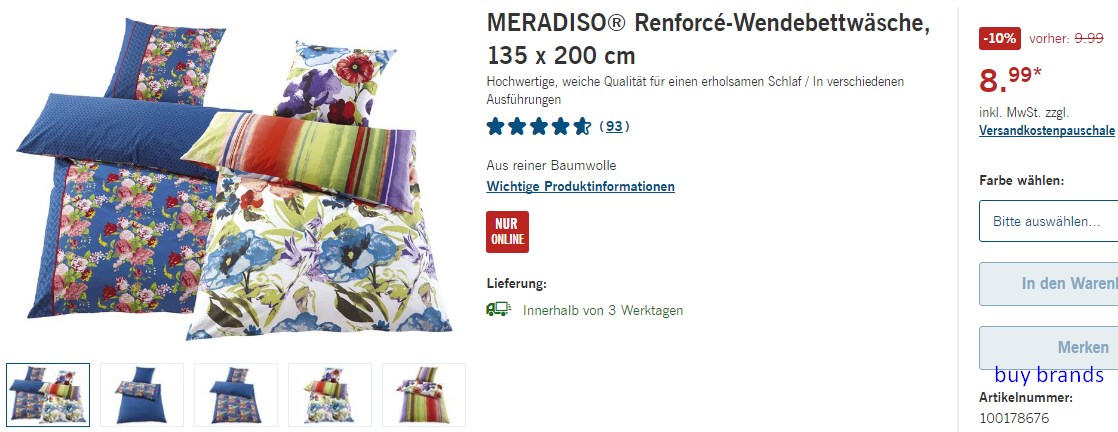Click the article number 100178676
The height and width of the screenshot is (432, 1118).
[1014, 418]
